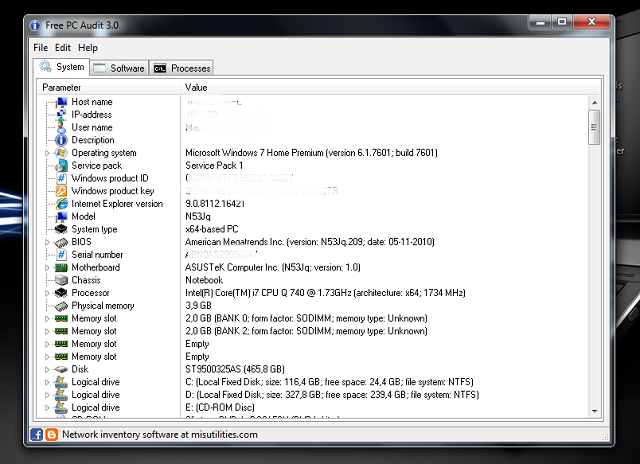Expand the C: Logical drive node
Viewport: 640px width, 464px height.
point(47,382)
